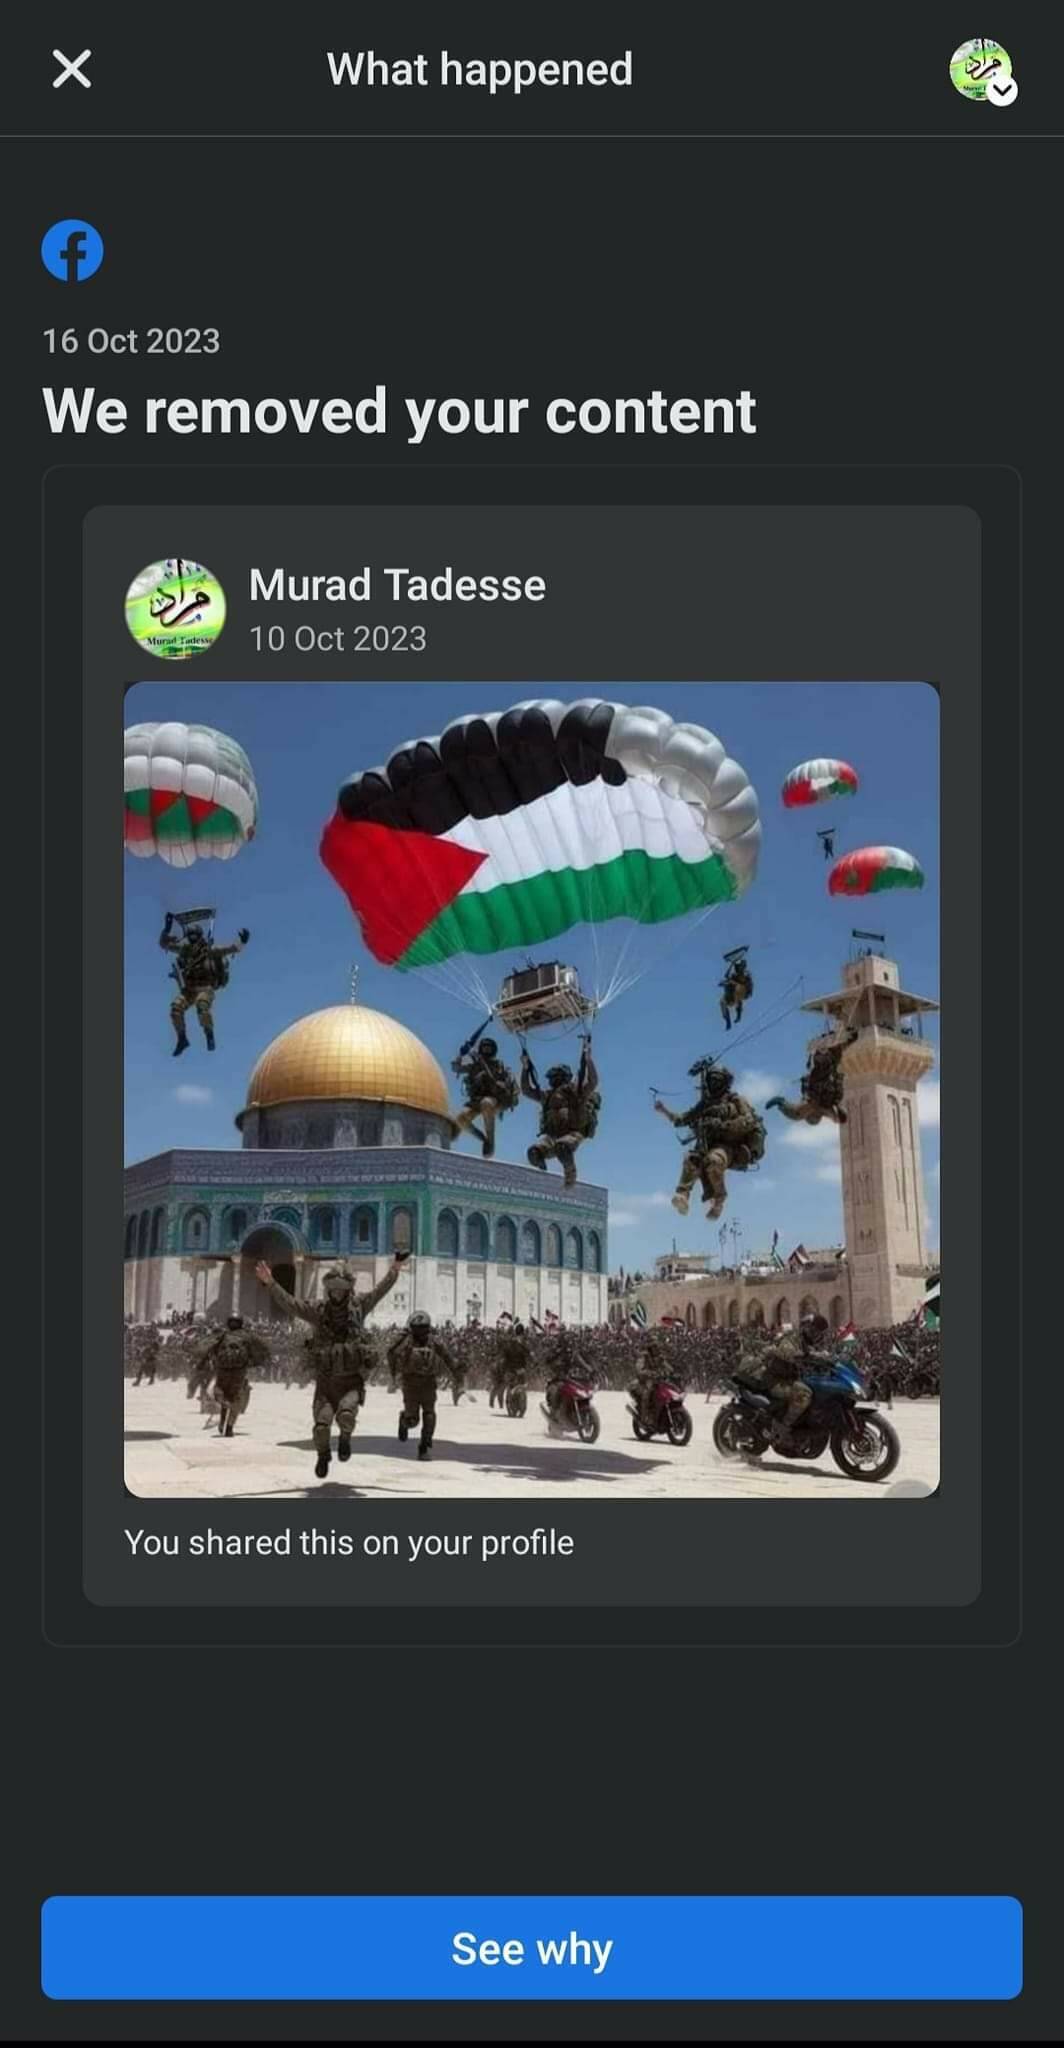
Task: Open Murad Tadesse's profile picture in the post
Action: click(175, 608)
